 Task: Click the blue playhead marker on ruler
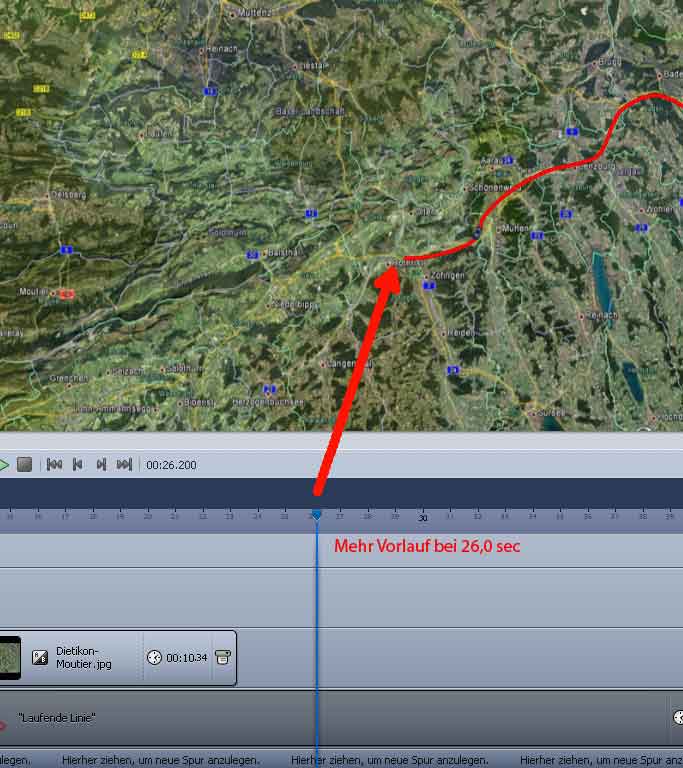(x=316, y=514)
